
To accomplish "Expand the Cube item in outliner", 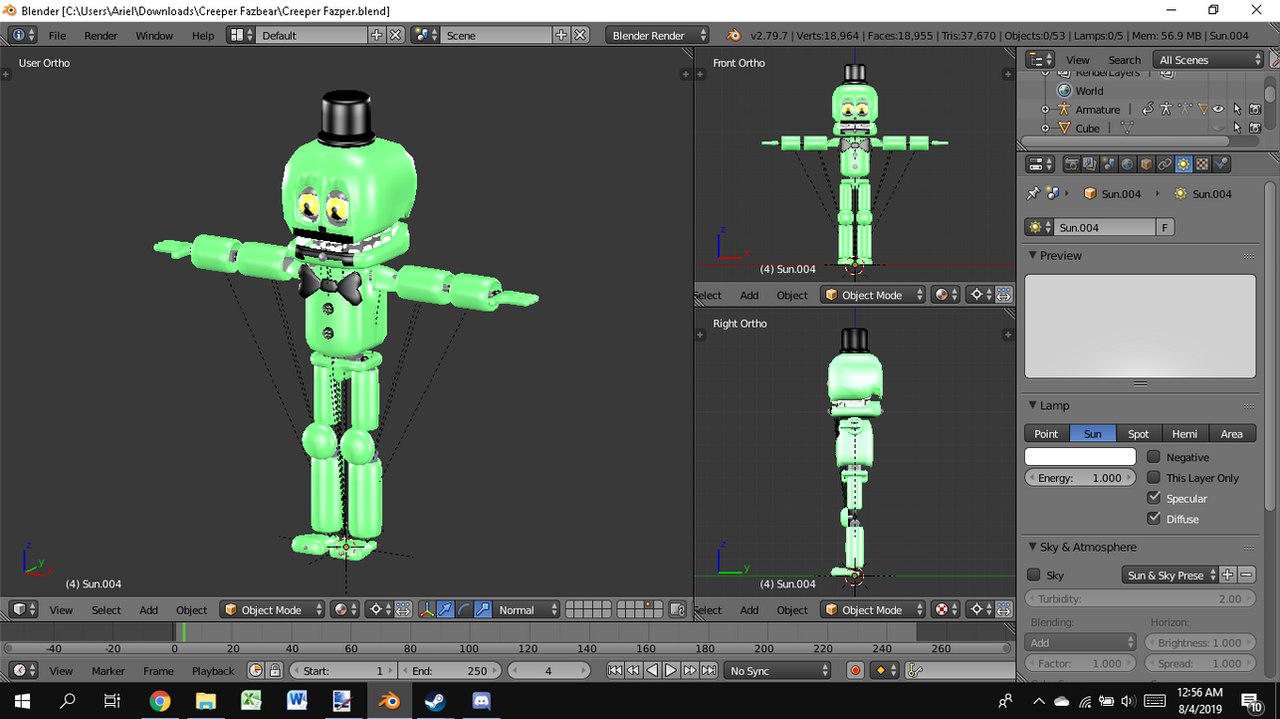I will tap(1046, 128).
